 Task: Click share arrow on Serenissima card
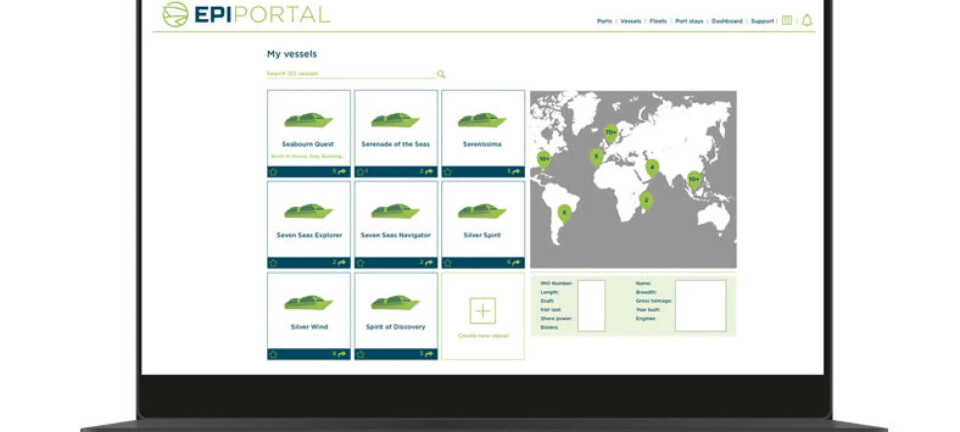tap(516, 171)
